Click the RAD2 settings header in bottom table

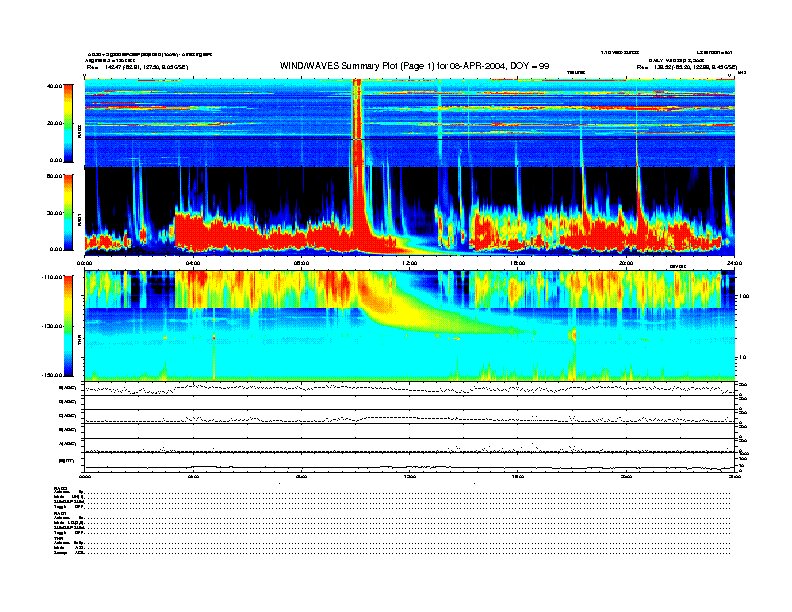click(x=61, y=488)
